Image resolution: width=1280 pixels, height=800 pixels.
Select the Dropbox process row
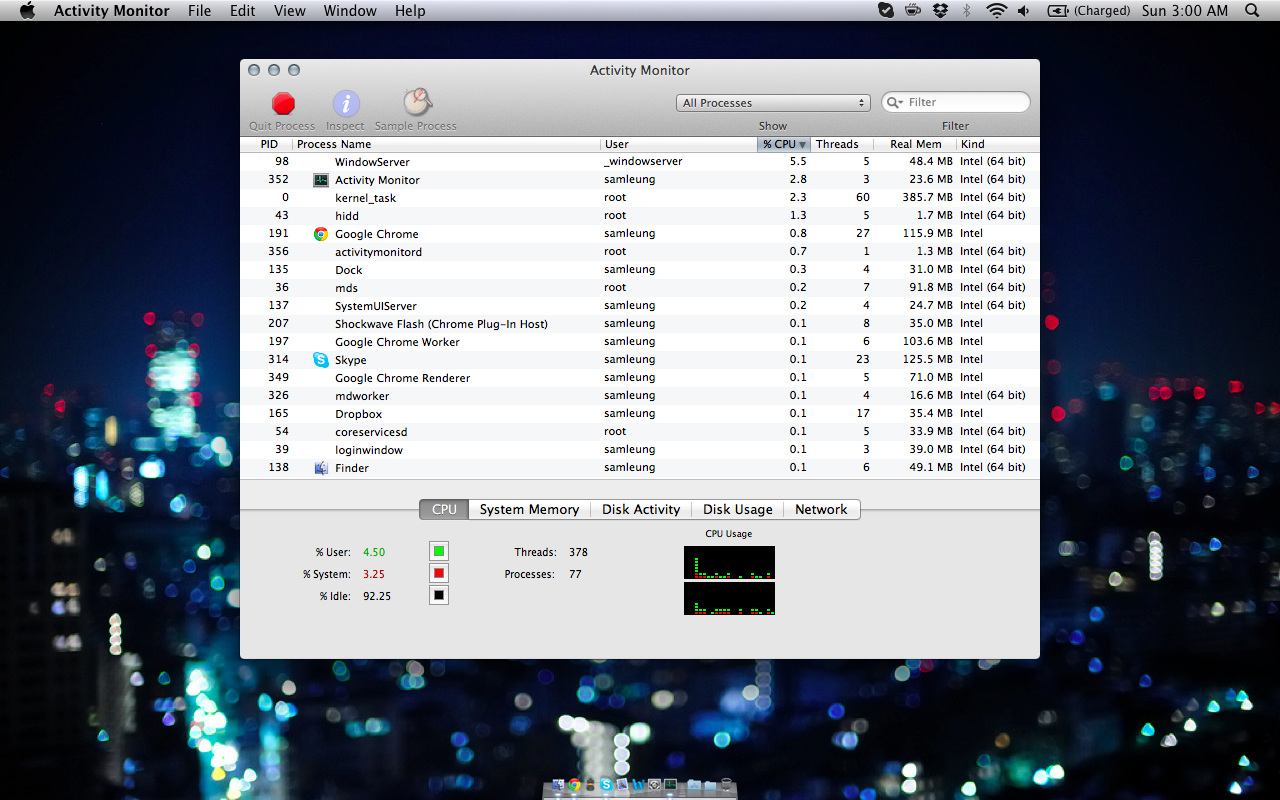pos(640,414)
